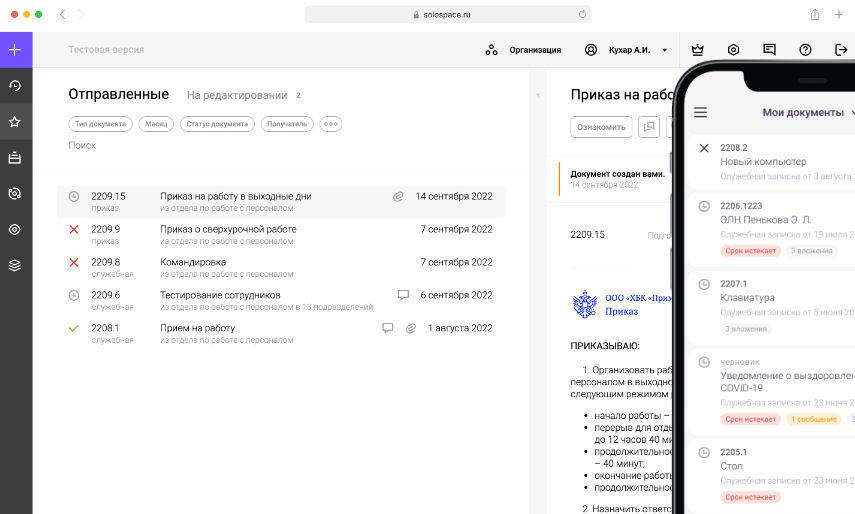Open Получатель filter
Image resolution: width=855 pixels, height=514 pixels.
point(287,124)
